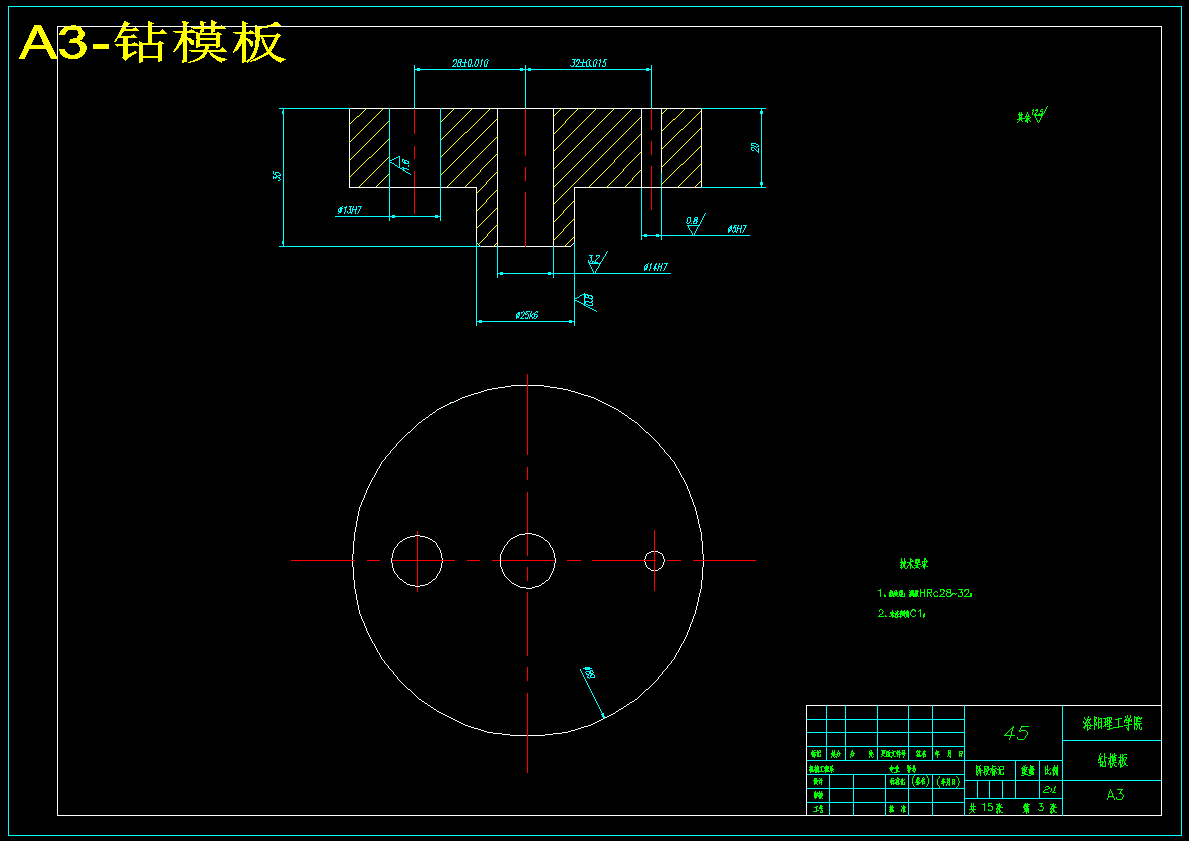Select dimension text "32±0.015"
The image size is (1189, 841).
tap(588, 63)
